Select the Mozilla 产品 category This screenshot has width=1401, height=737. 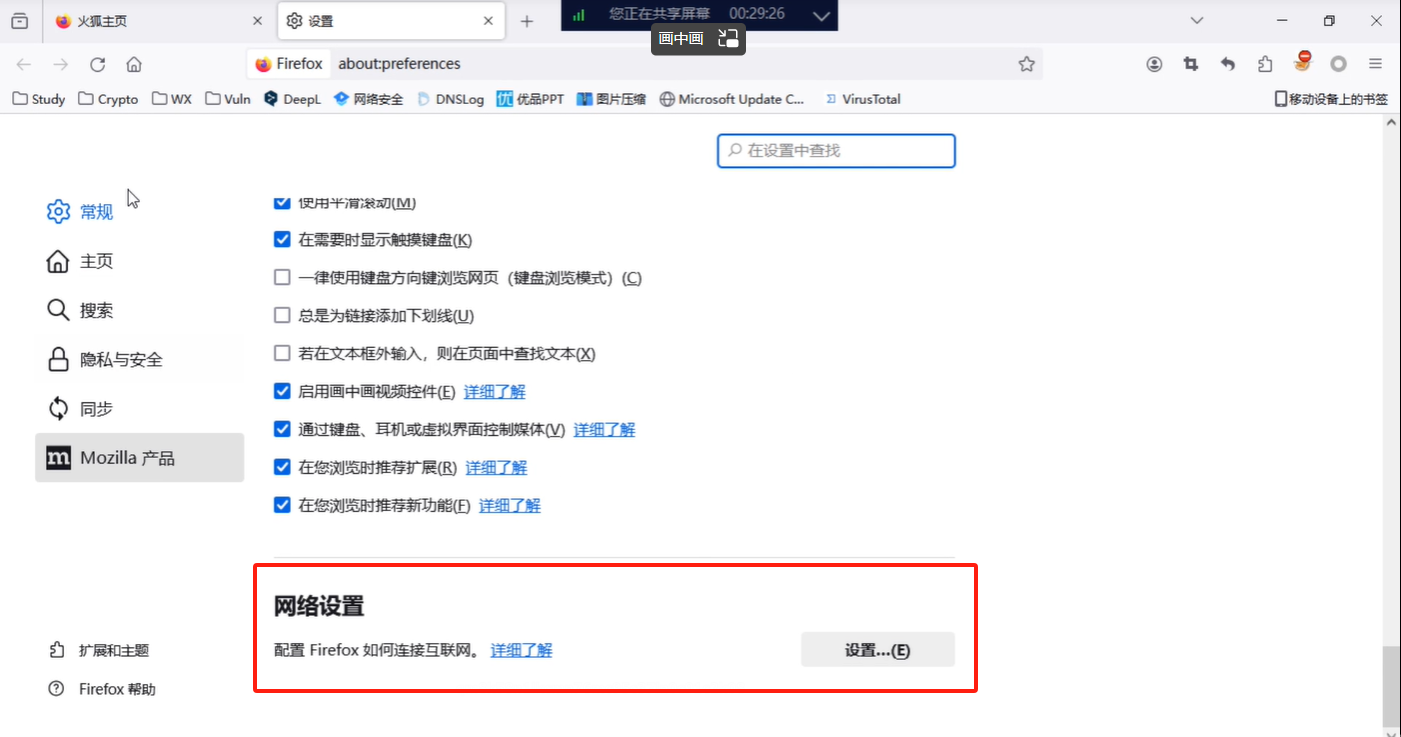[139, 458]
